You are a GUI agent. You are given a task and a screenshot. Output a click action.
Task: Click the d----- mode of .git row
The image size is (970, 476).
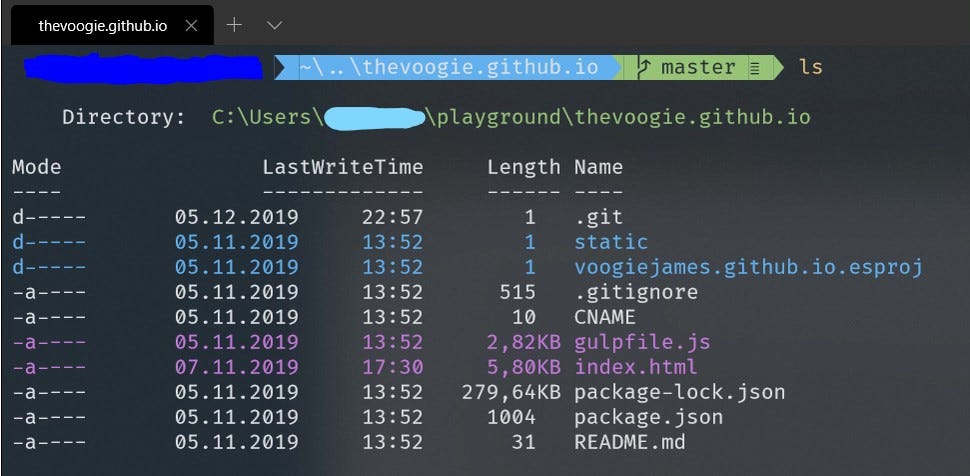(x=49, y=217)
